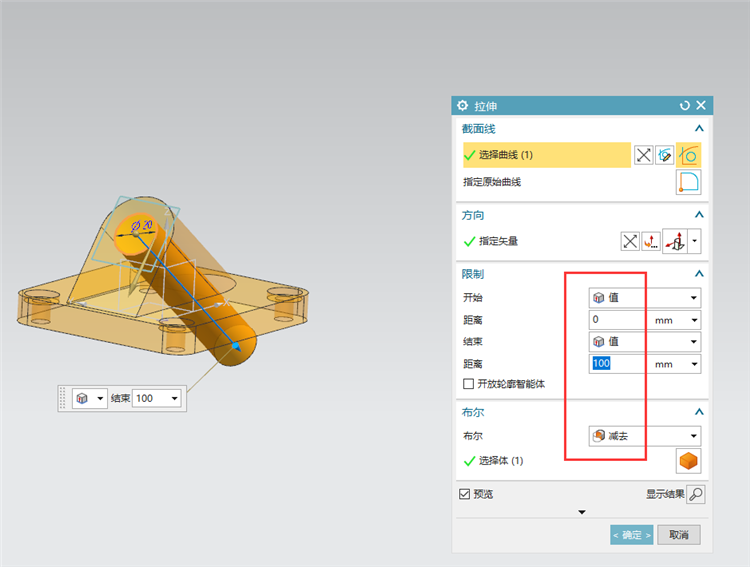Screen dimensions: 750x567
Task: Click the reset icon in Extrude dialog title
Action: [684, 105]
